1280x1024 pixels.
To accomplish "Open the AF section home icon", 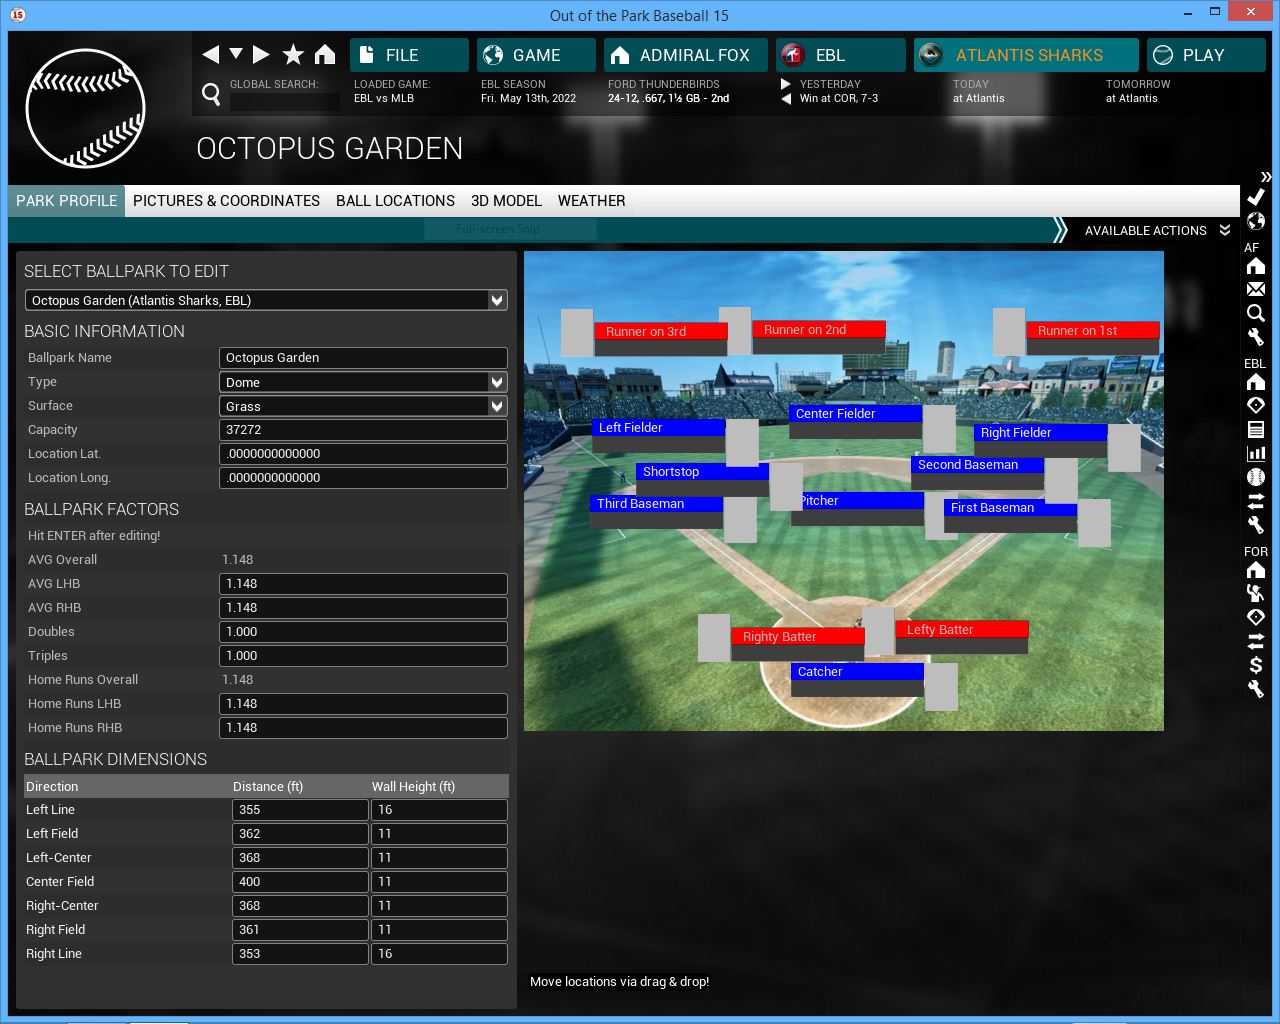I will [1256, 266].
